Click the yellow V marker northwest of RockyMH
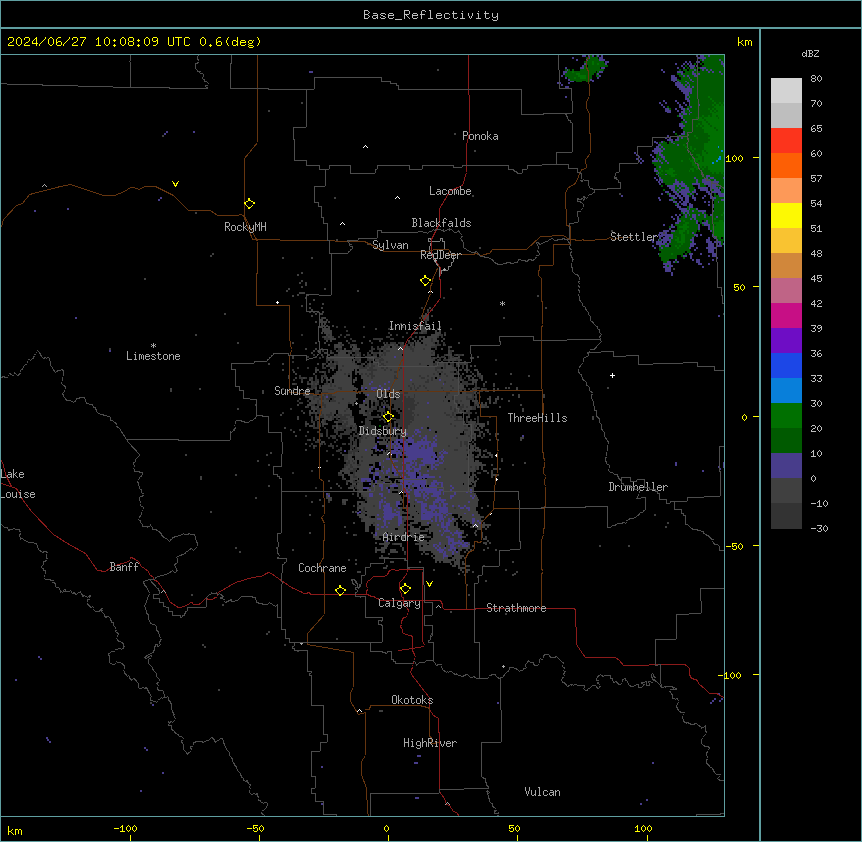The width and height of the screenshot is (862, 842). (x=175, y=184)
